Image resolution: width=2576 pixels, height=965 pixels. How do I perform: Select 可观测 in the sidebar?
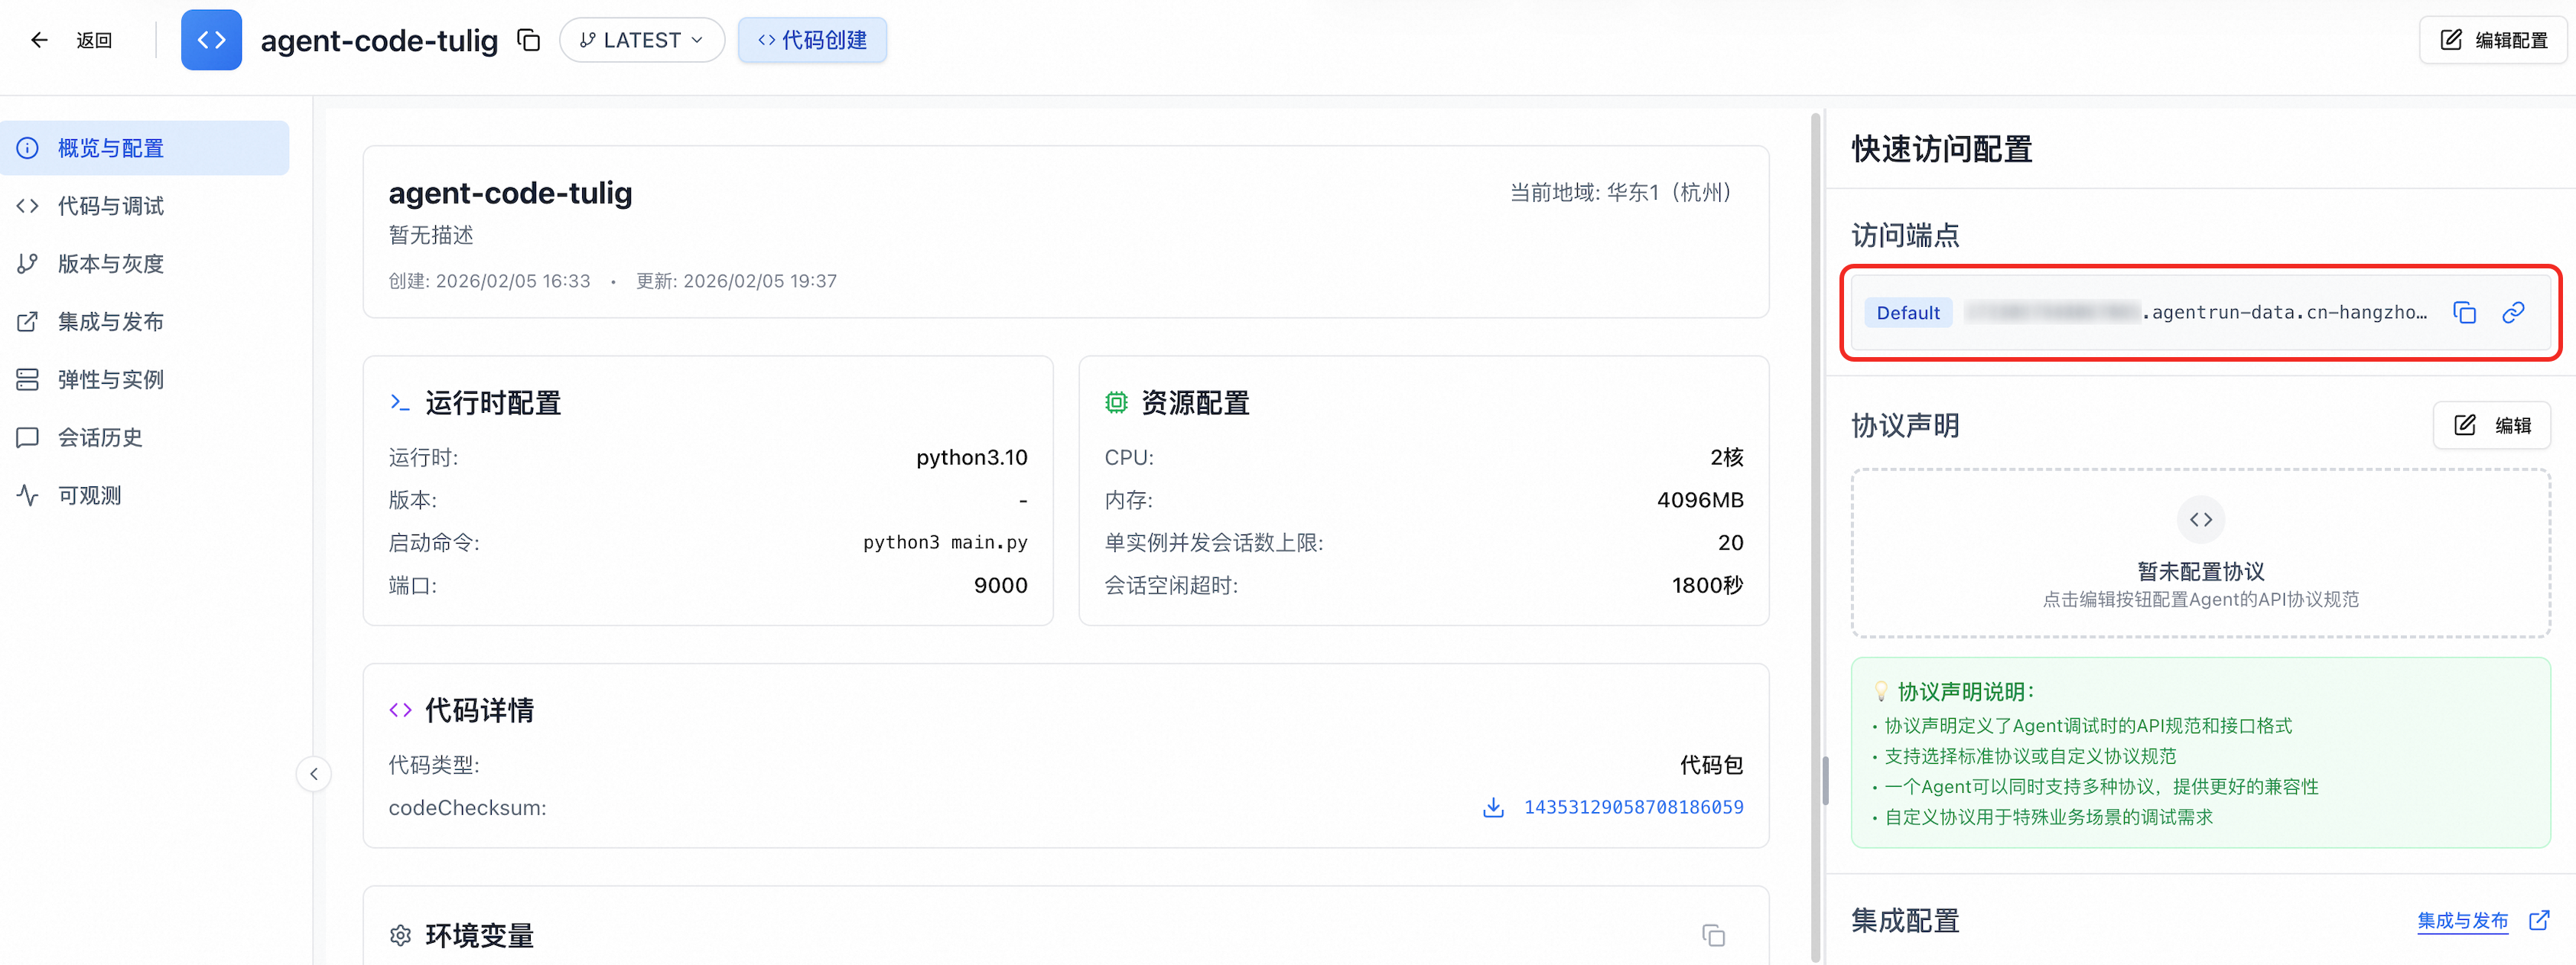(89, 496)
